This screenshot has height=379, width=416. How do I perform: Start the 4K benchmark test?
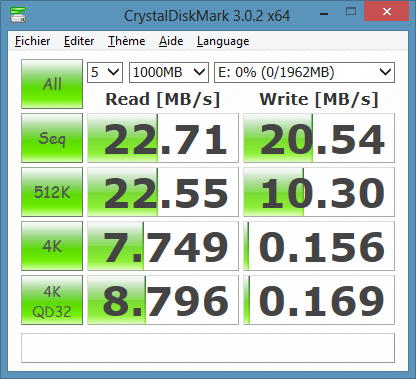click(52, 246)
